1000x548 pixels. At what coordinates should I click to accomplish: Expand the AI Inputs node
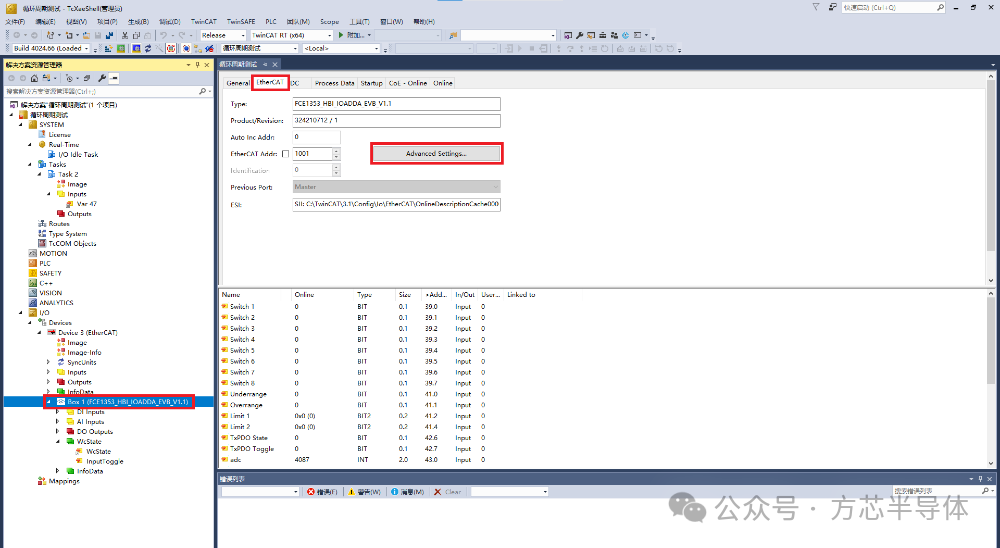pyautogui.click(x=57, y=422)
